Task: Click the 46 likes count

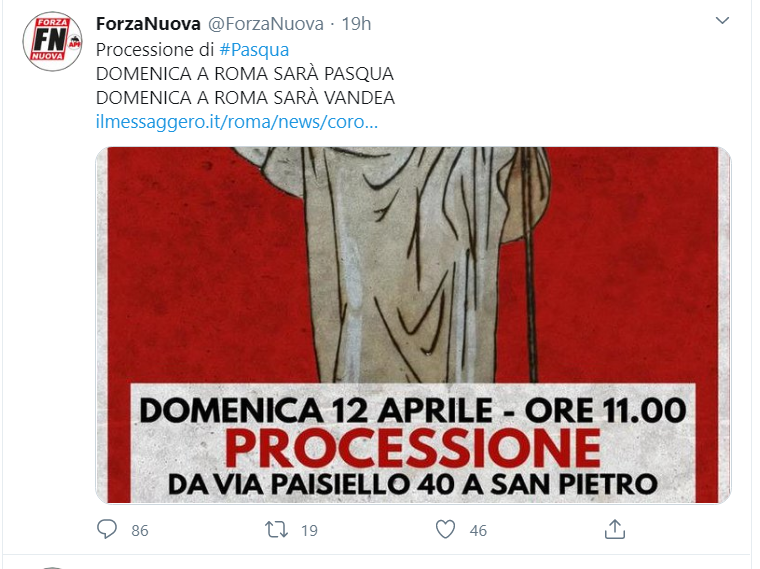Action: point(478,530)
